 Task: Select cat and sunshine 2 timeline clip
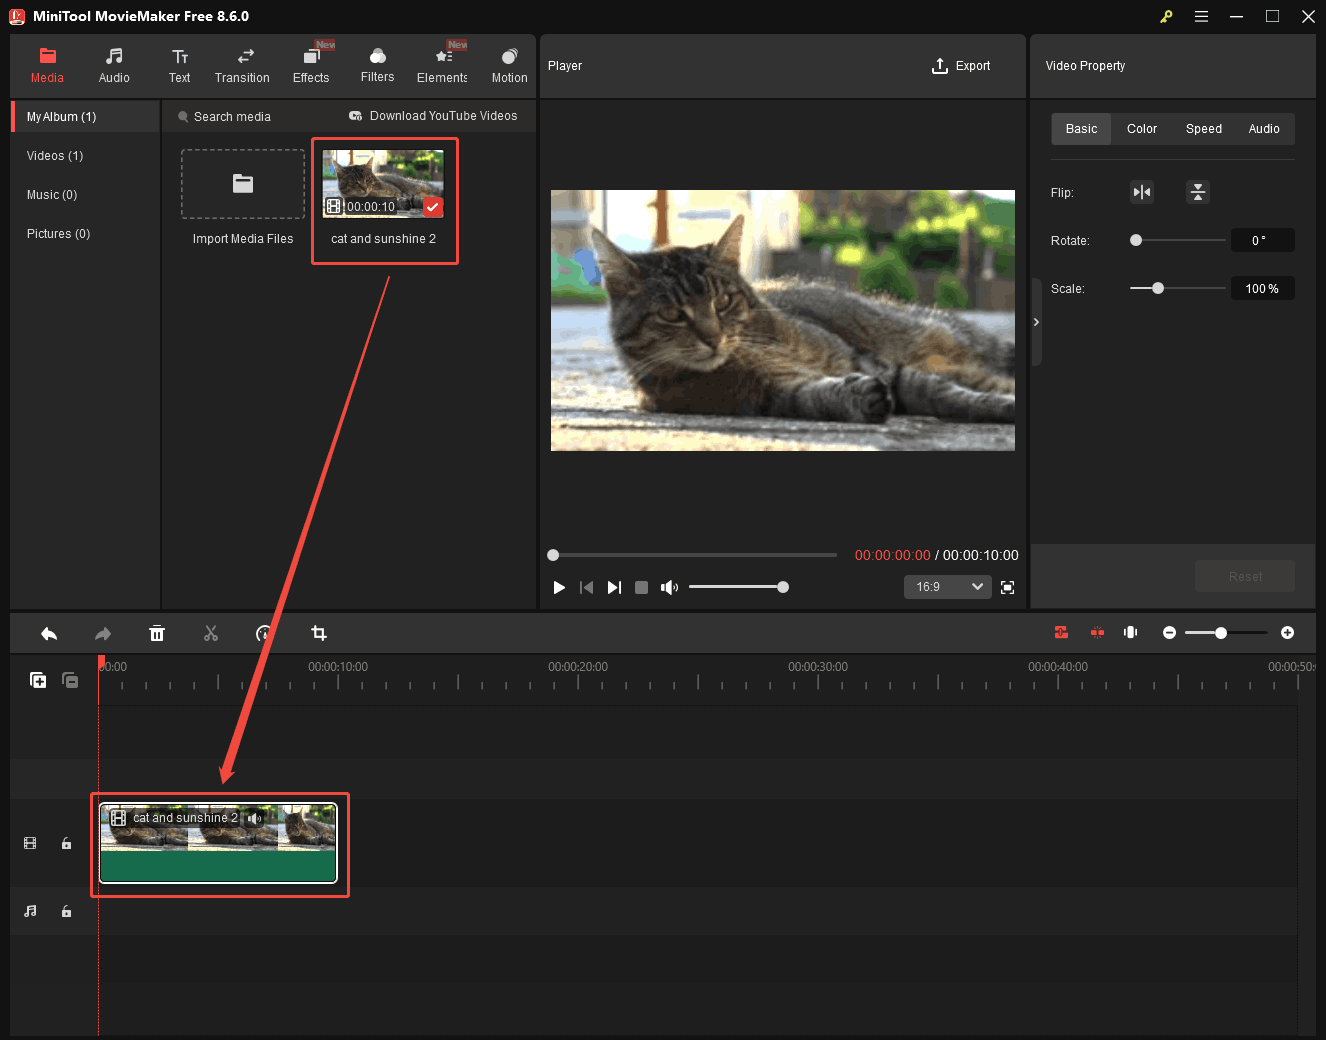[x=218, y=843]
